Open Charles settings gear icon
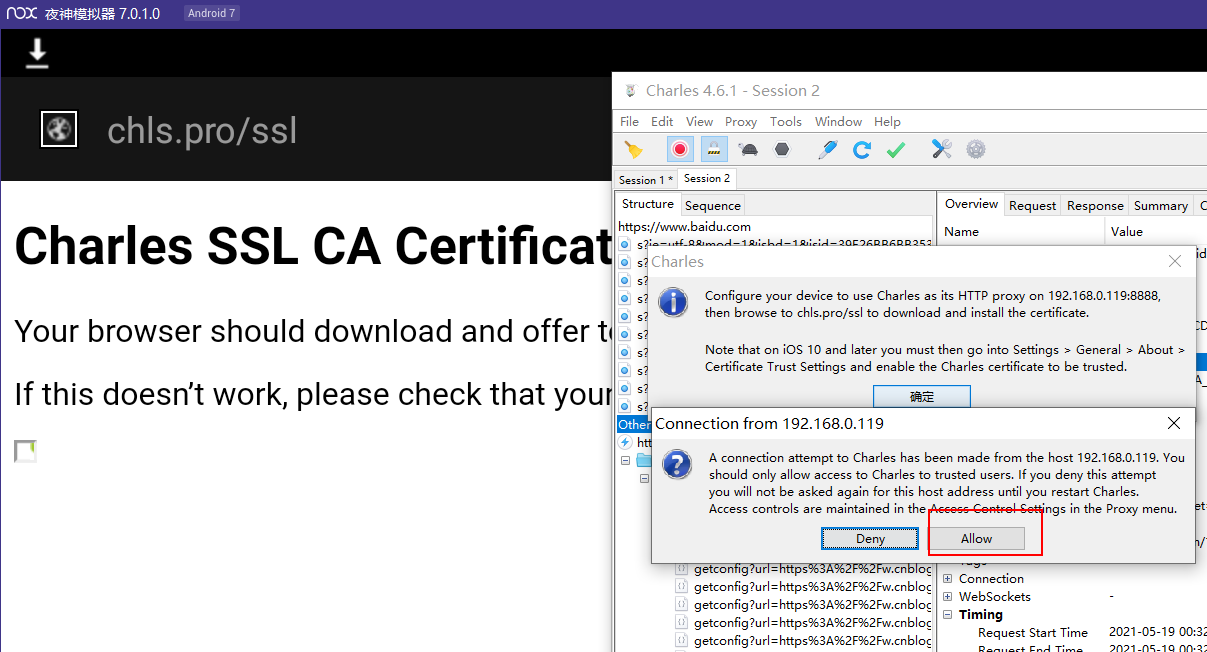Screen dimensions: 1207x652 [x=976, y=150]
